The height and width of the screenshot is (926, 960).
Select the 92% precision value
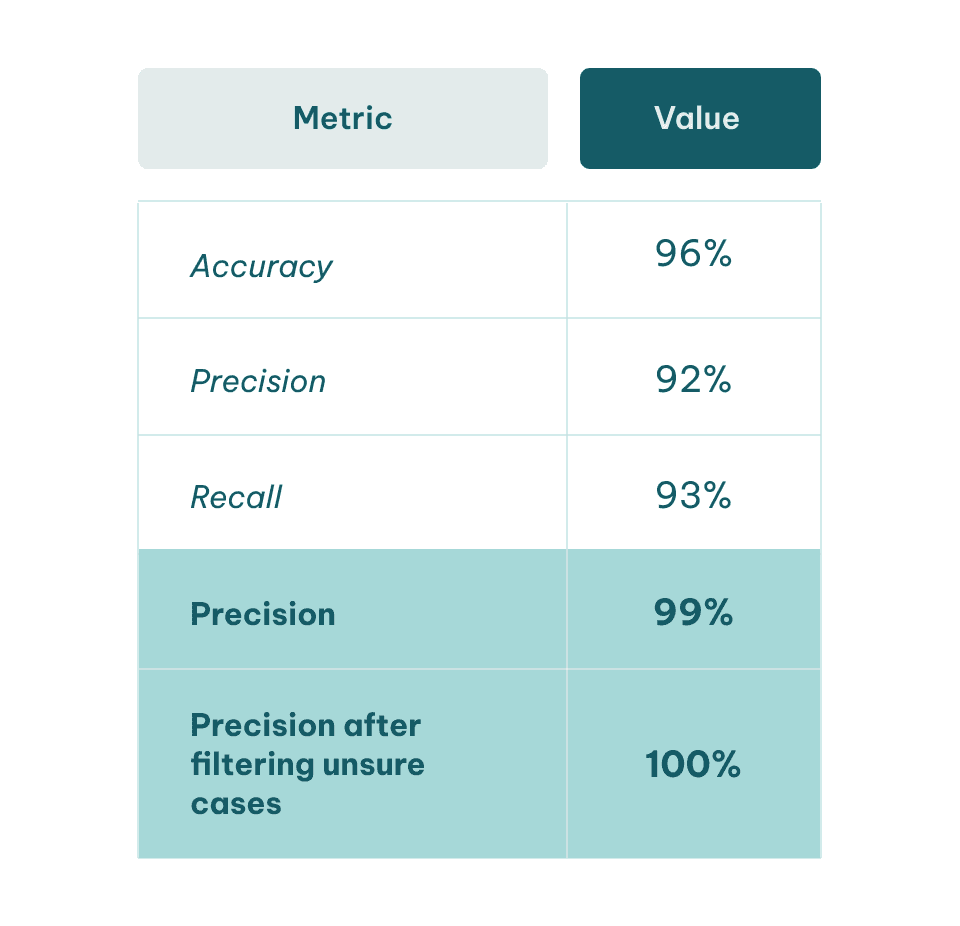pyautogui.click(x=693, y=379)
